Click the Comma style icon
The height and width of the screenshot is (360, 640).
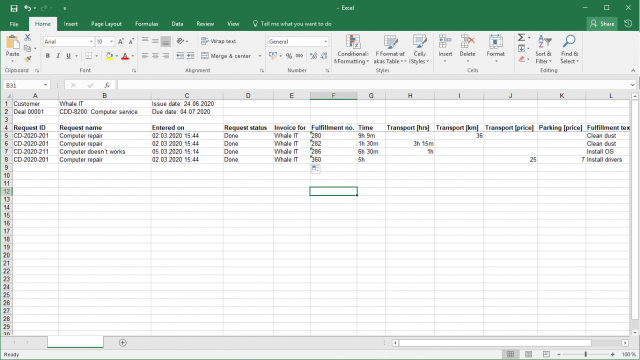tap(299, 56)
